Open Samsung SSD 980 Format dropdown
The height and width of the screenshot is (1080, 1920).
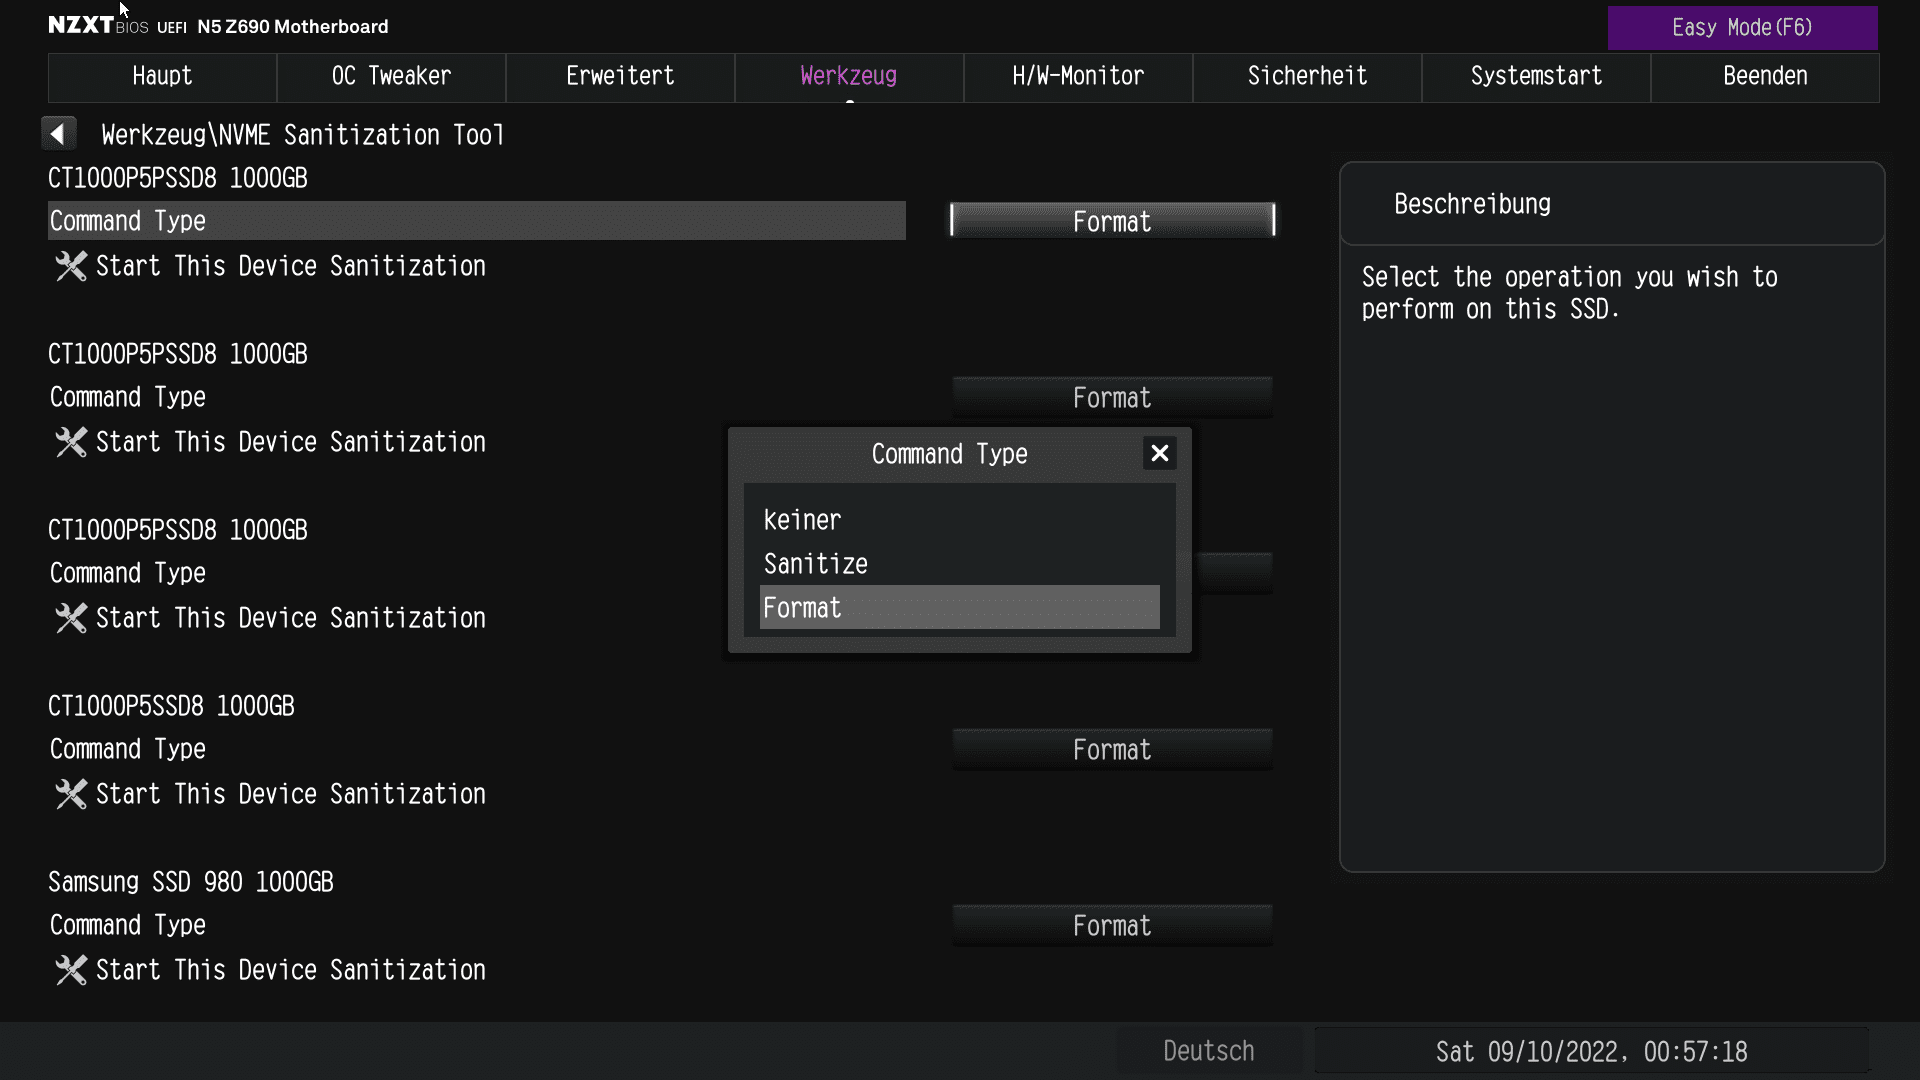click(1112, 926)
